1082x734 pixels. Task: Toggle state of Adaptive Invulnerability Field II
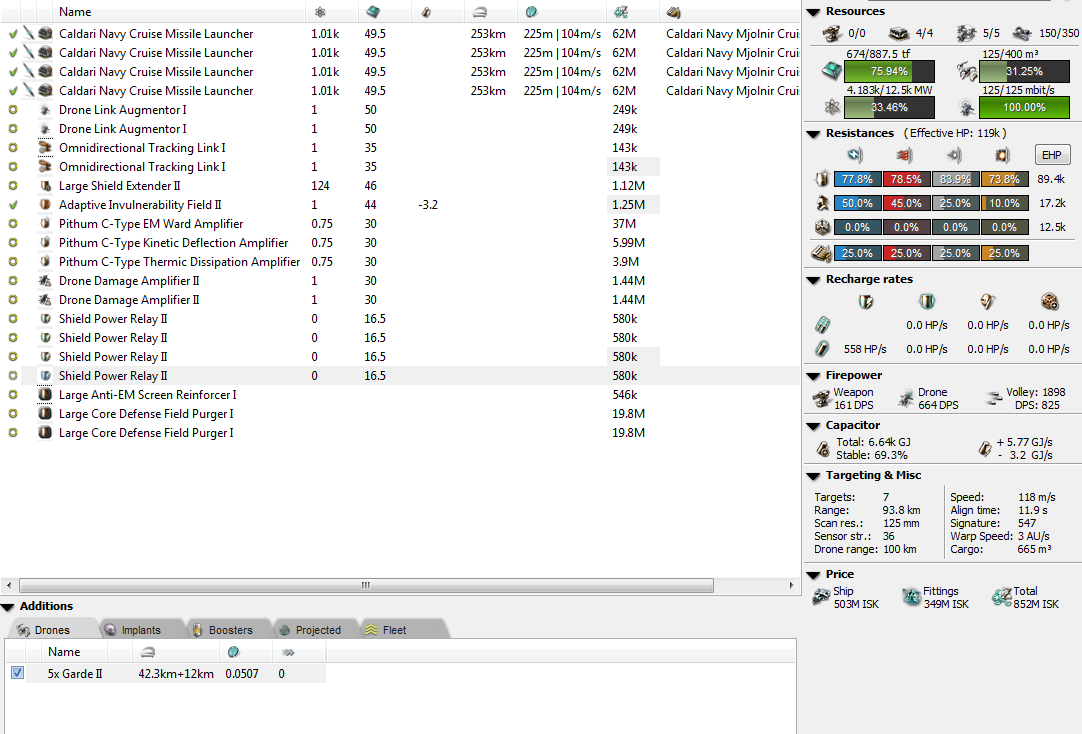tap(12, 205)
